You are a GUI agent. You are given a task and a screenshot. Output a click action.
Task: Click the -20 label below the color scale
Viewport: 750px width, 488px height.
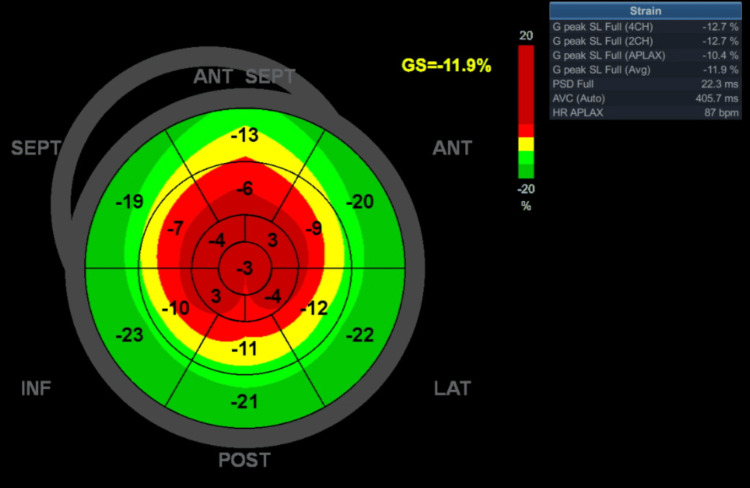pyautogui.click(x=526, y=189)
